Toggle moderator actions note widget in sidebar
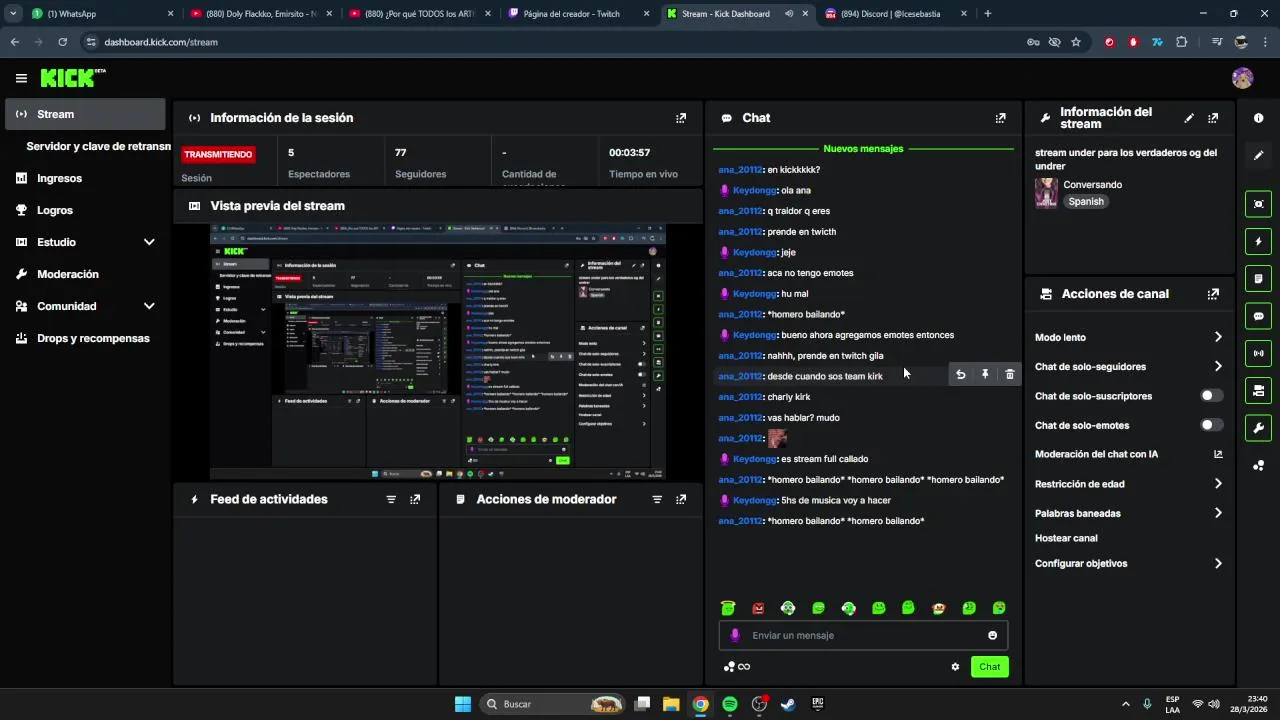The height and width of the screenshot is (720, 1280). 1258,278
